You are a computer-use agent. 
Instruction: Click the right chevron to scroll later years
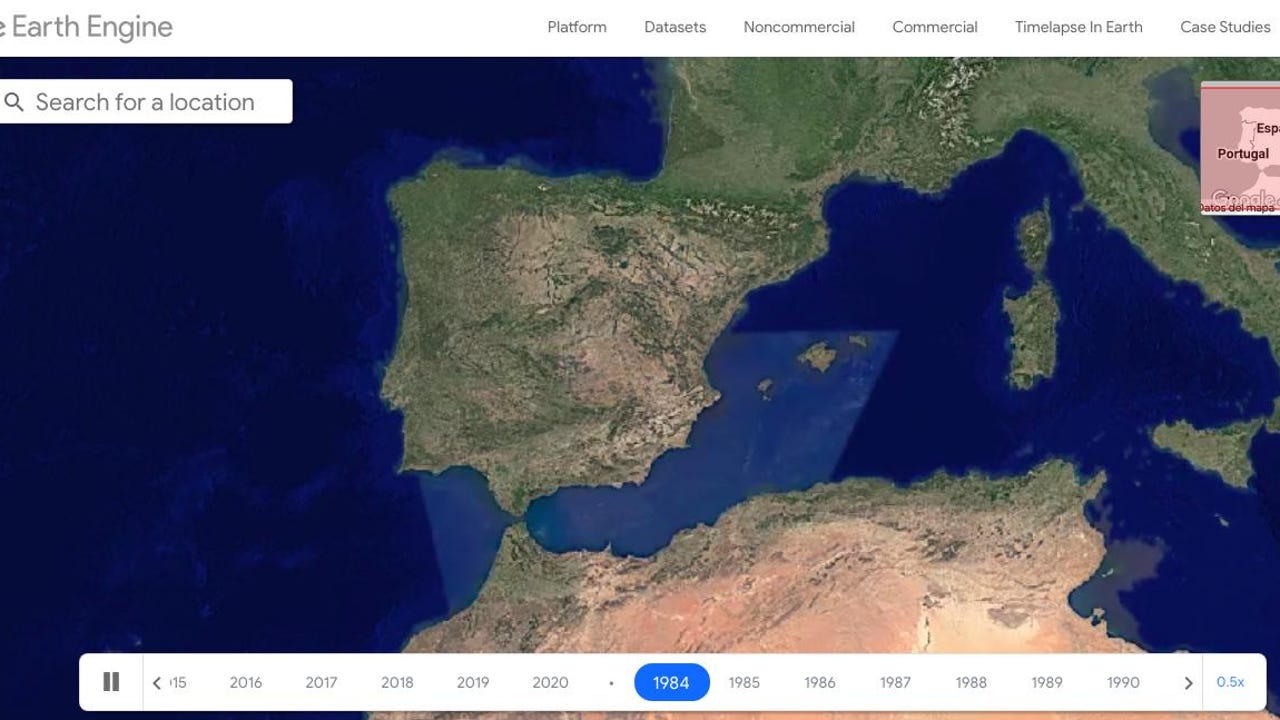pos(1189,682)
